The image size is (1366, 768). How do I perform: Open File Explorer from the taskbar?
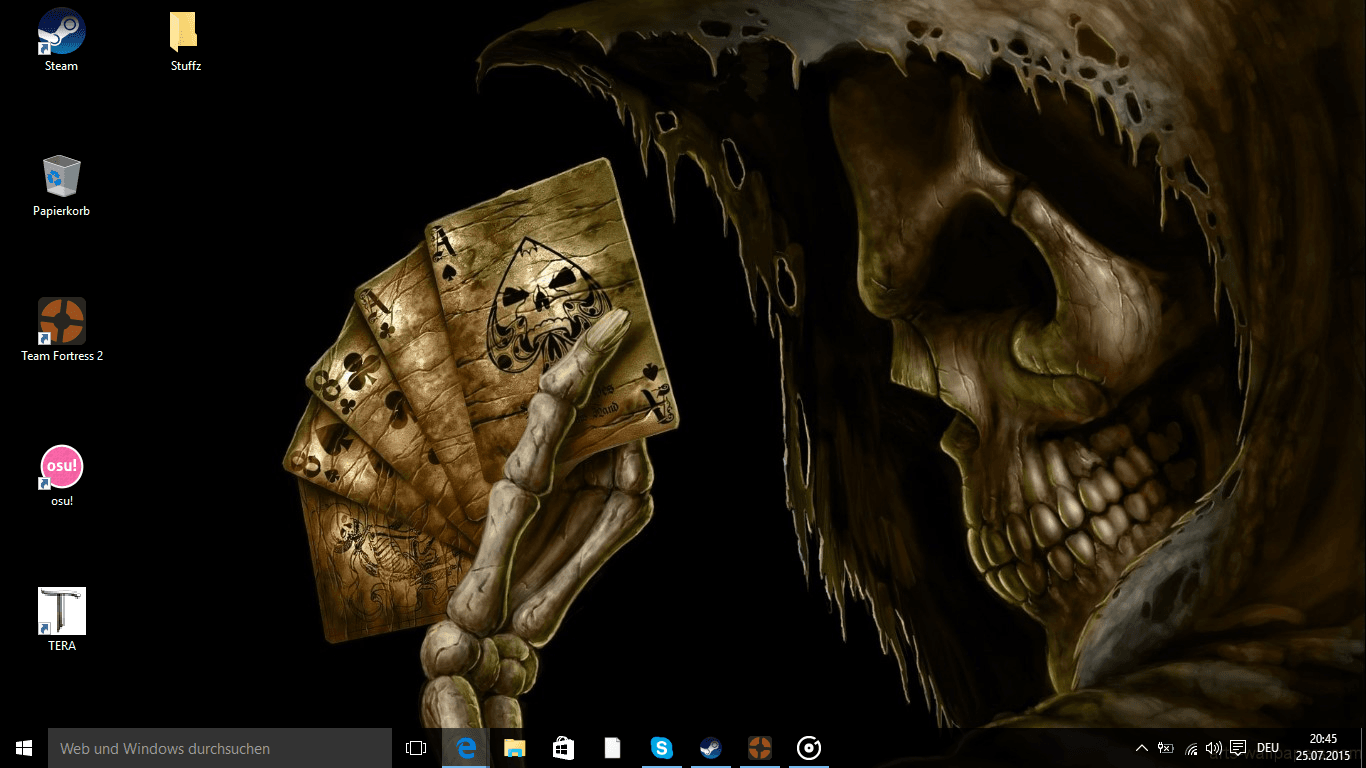click(514, 748)
